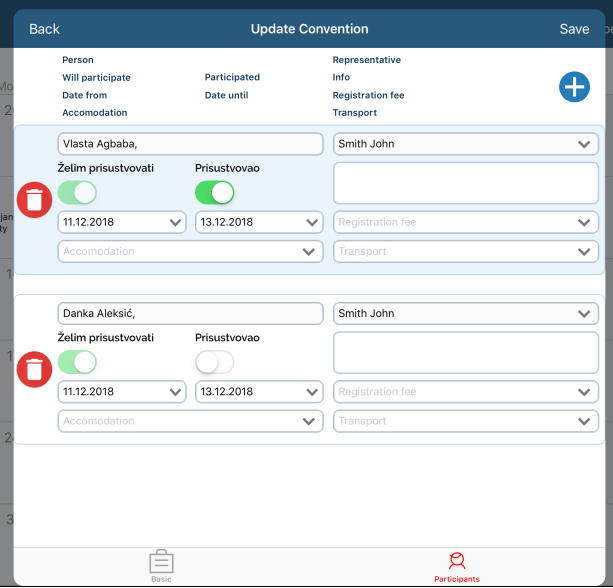Open Transport dropdown for Vlasta Agbaba

(x=465, y=252)
